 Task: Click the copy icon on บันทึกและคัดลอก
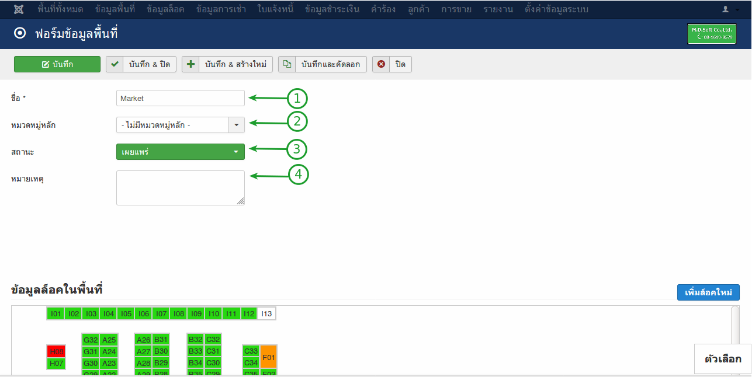pyautogui.click(x=287, y=64)
